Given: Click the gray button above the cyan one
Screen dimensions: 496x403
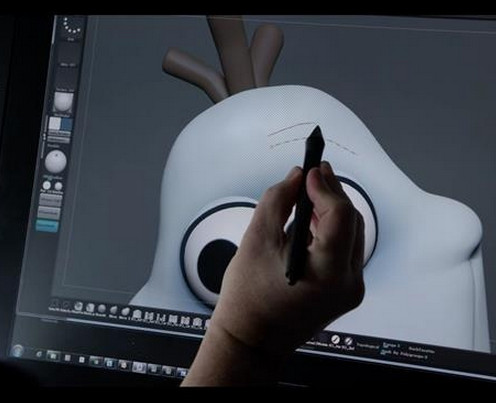Looking at the screenshot, I should point(48,212).
